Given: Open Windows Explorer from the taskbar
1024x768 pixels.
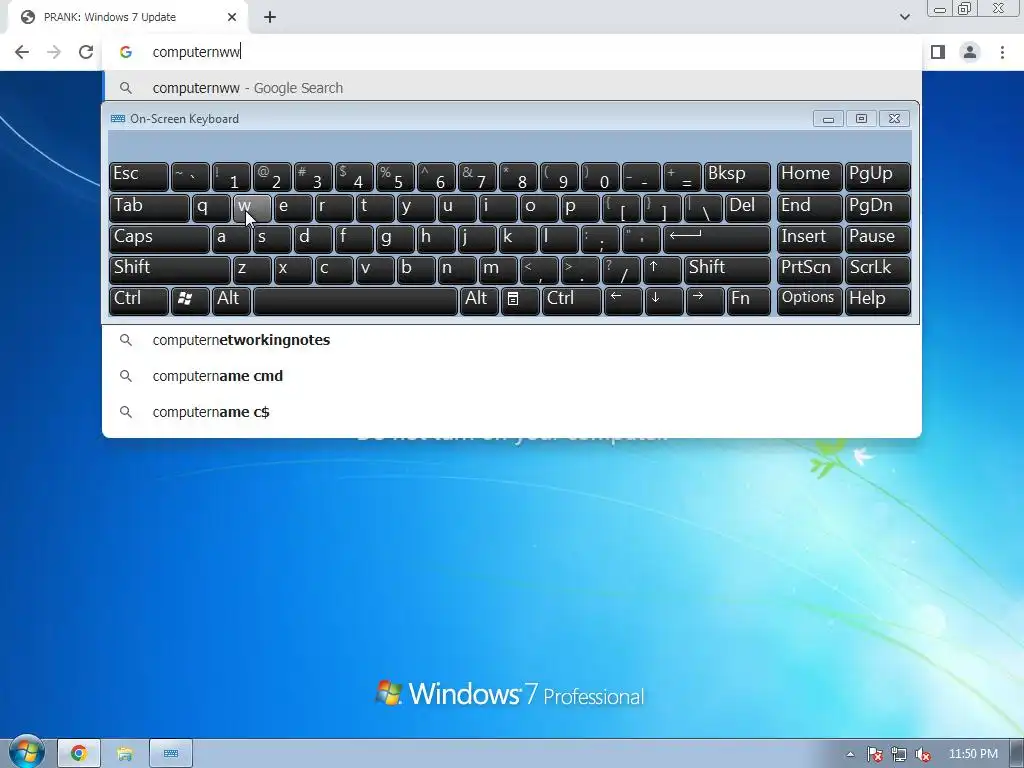Looking at the screenshot, I should (x=125, y=754).
